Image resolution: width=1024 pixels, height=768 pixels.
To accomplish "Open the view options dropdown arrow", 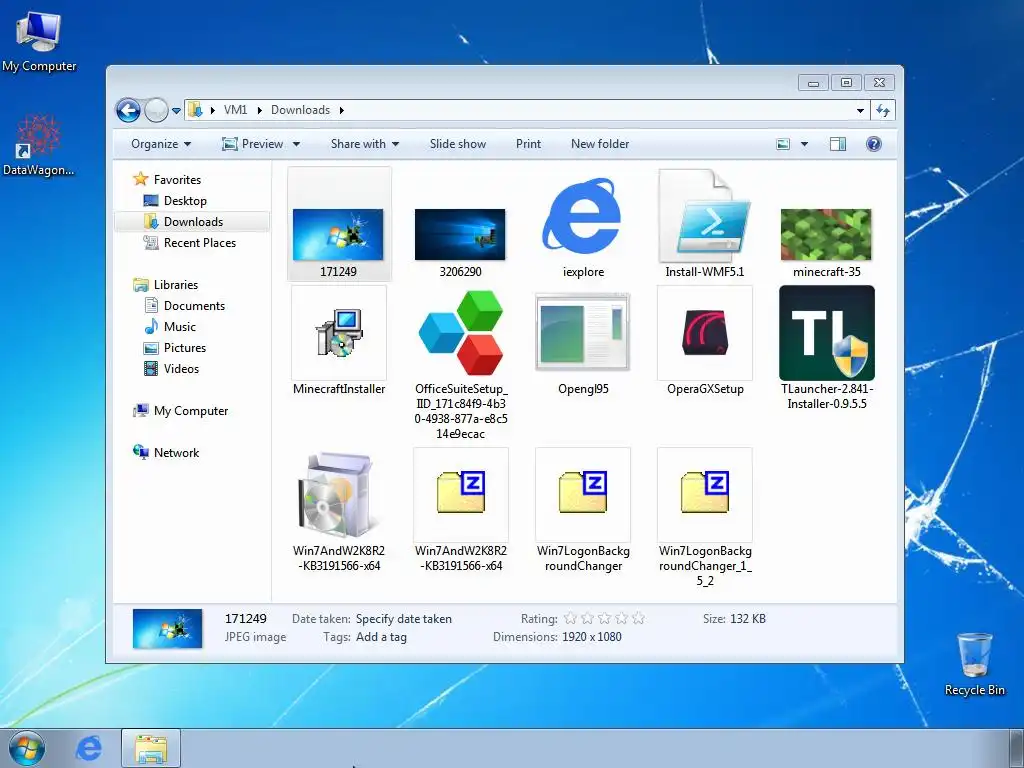I will pyautogui.click(x=805, y=144).
